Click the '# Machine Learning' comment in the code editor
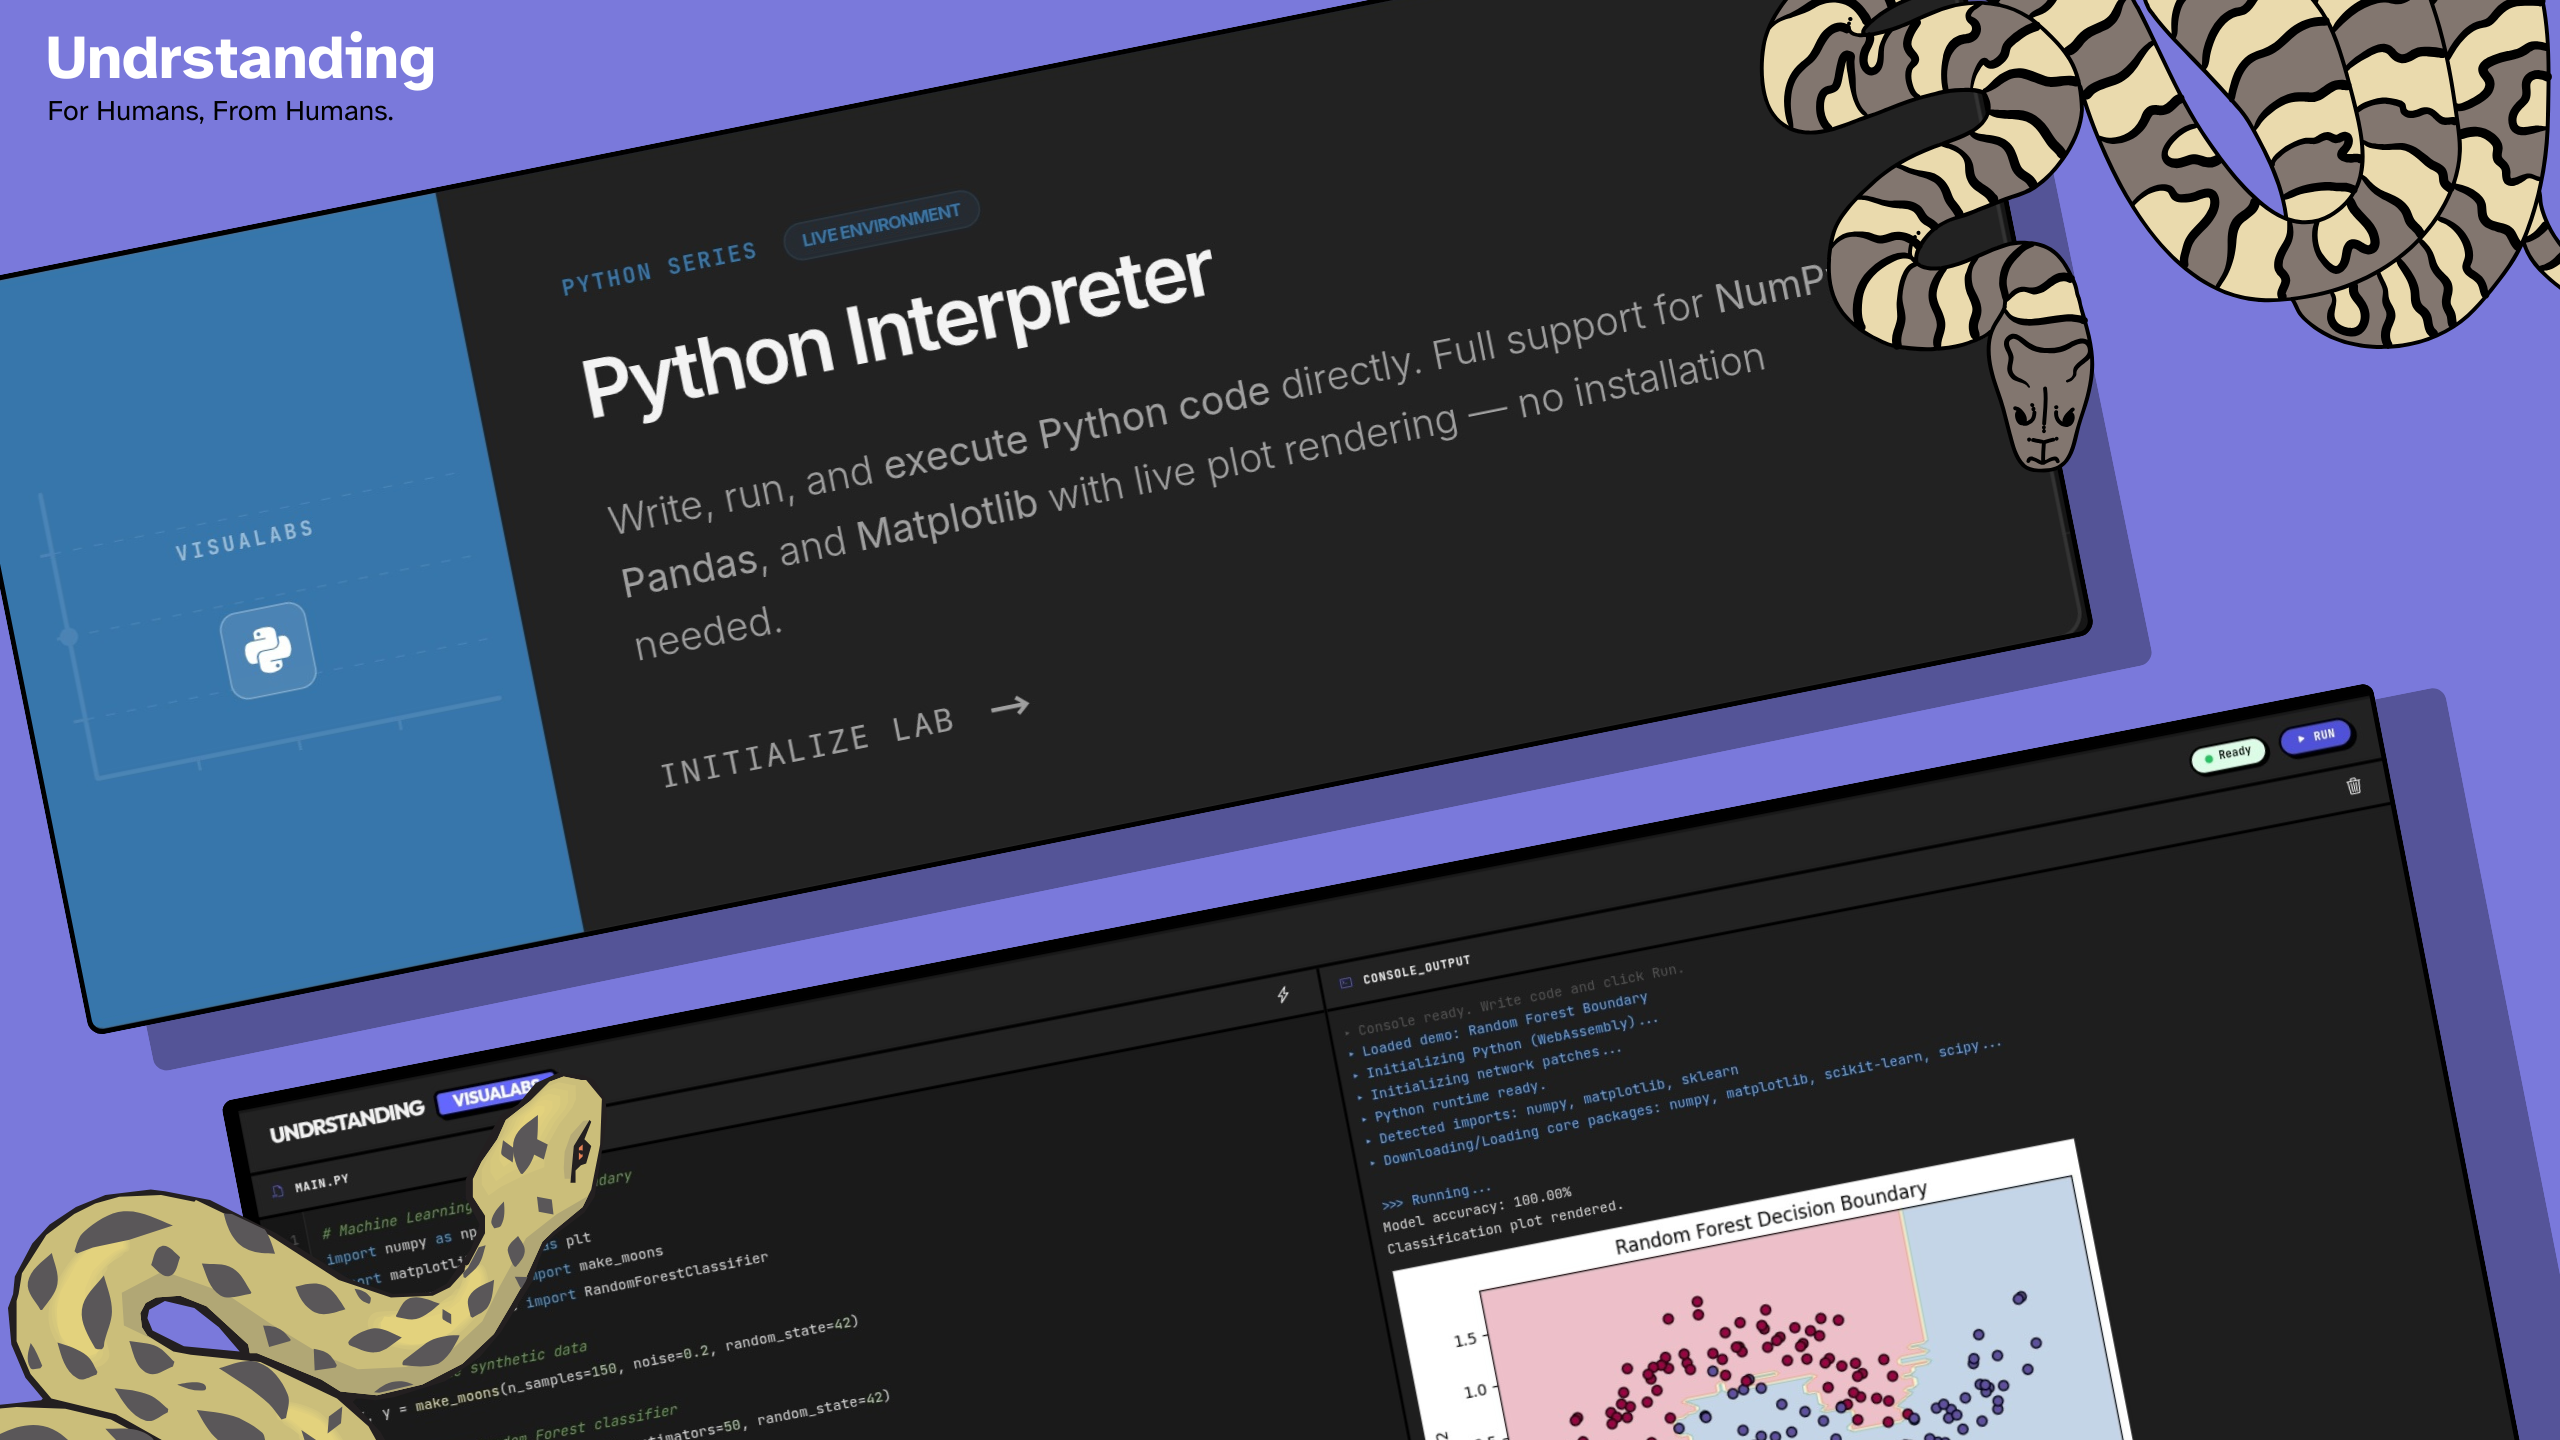Screen dimensions: 2560x1440 396,1219
